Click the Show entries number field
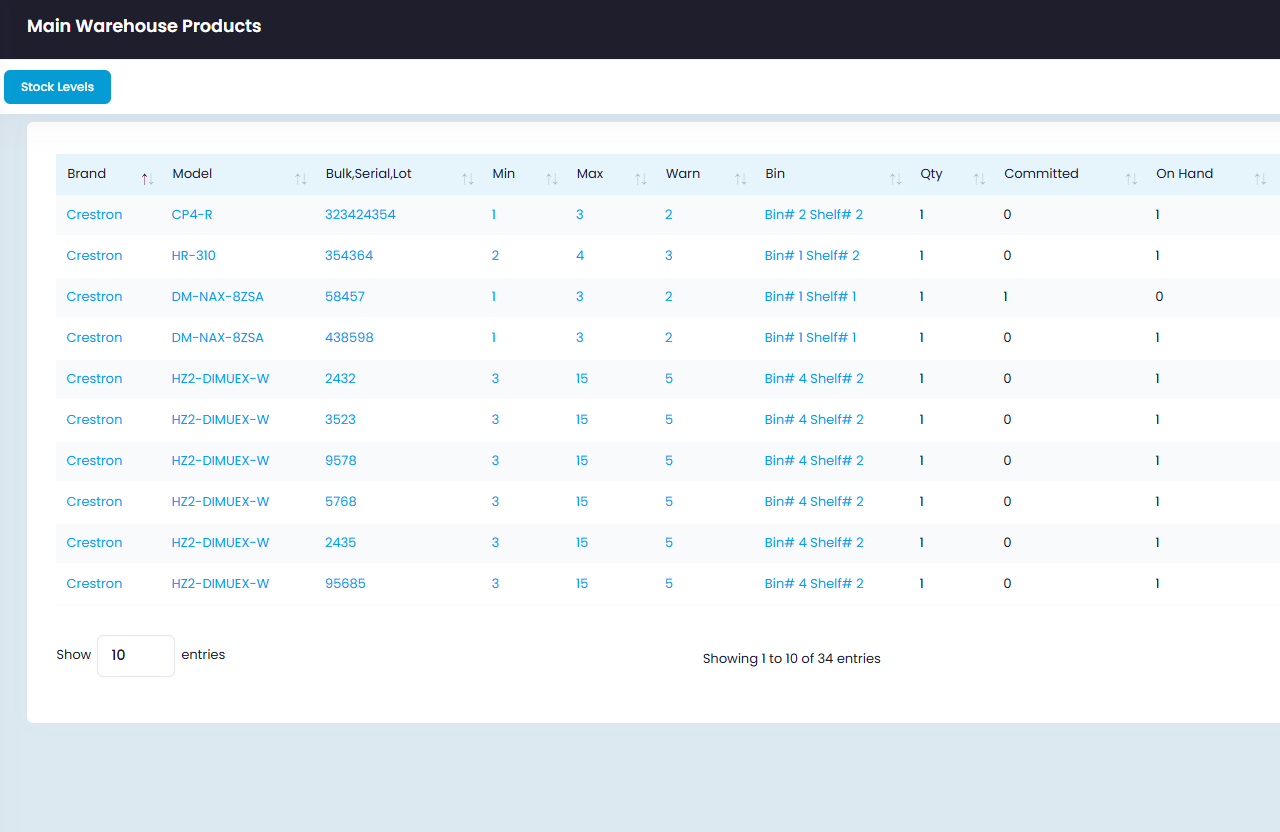 (136, 656)
